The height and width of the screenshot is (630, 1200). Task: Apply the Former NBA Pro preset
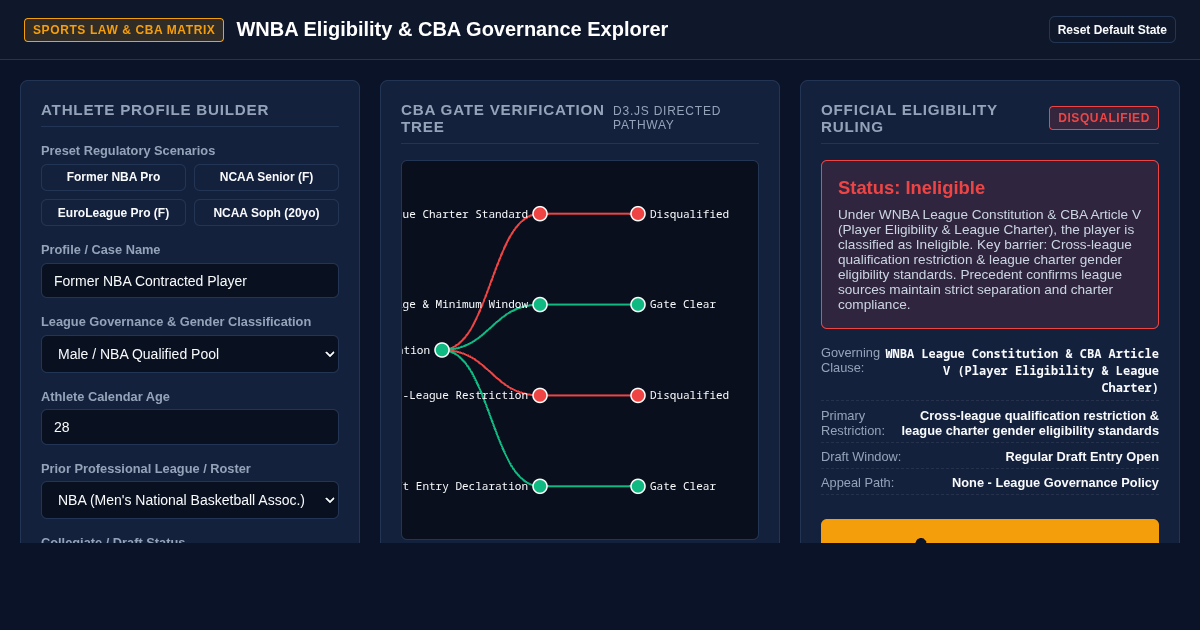pyautogui.click(x=113, y=177)
